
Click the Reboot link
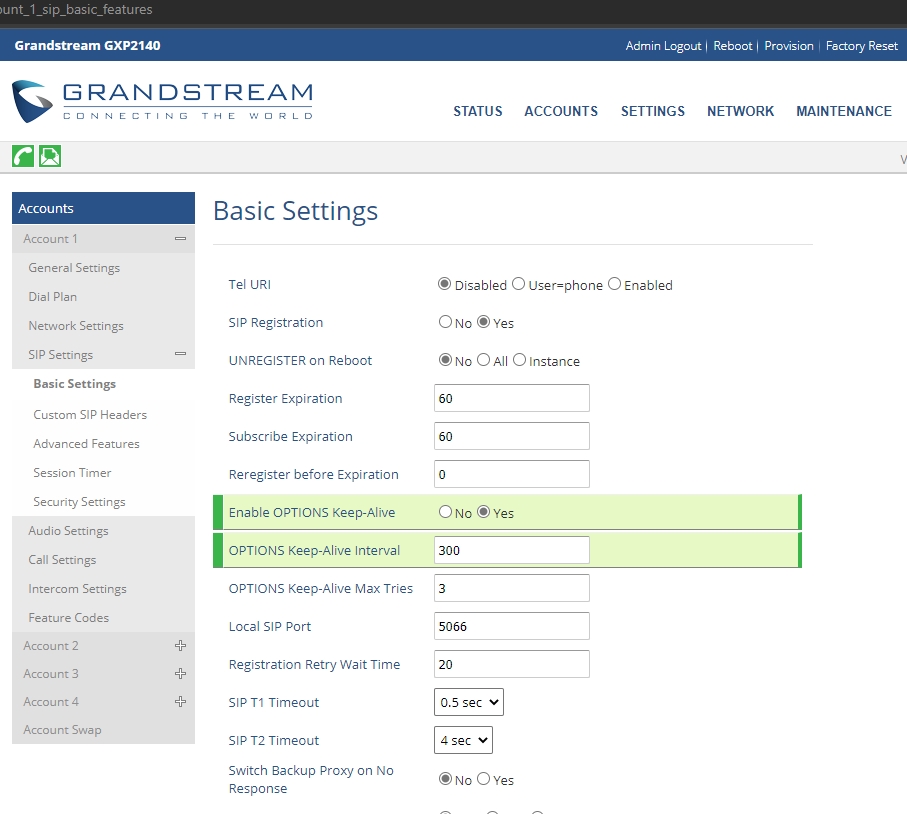pyautogui.click(x=732, y=46)
